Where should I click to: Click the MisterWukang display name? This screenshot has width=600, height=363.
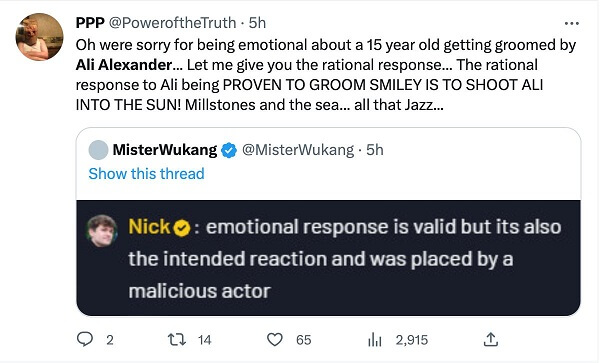pyautogui.click(x=165, y=150)
